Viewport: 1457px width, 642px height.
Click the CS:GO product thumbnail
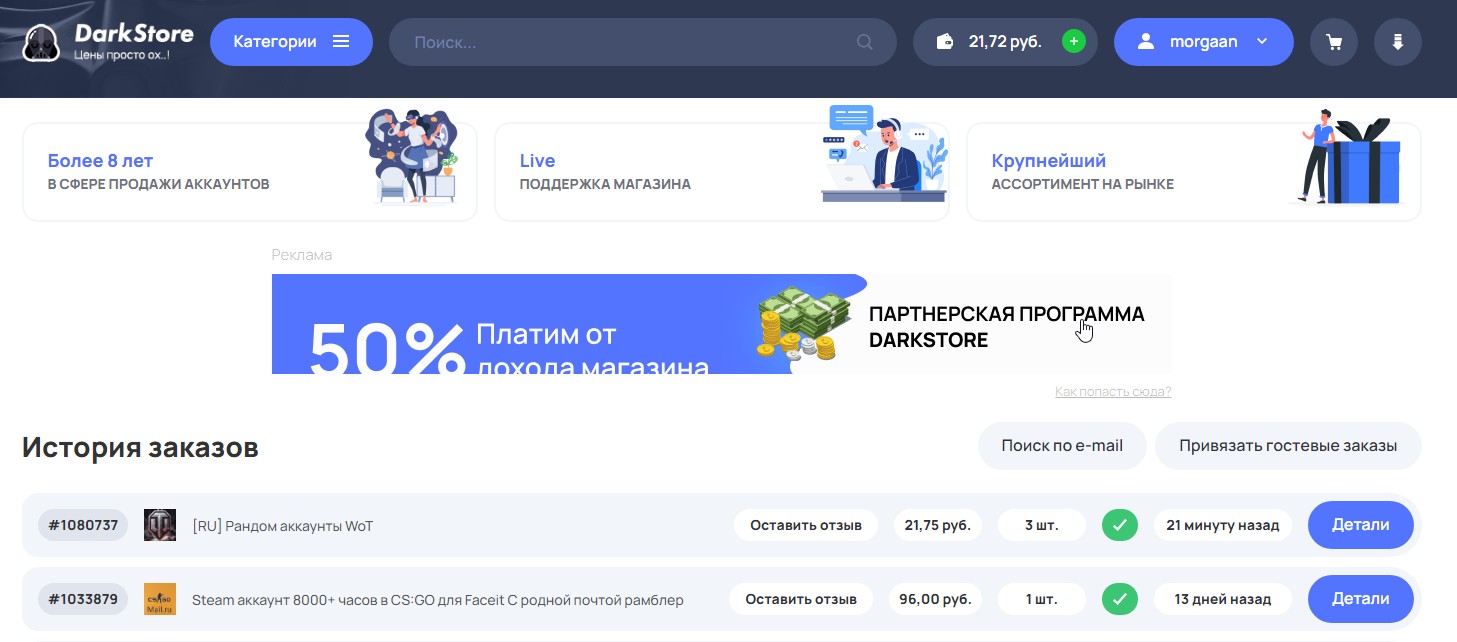pyautogui.click(x=160, y=599)
